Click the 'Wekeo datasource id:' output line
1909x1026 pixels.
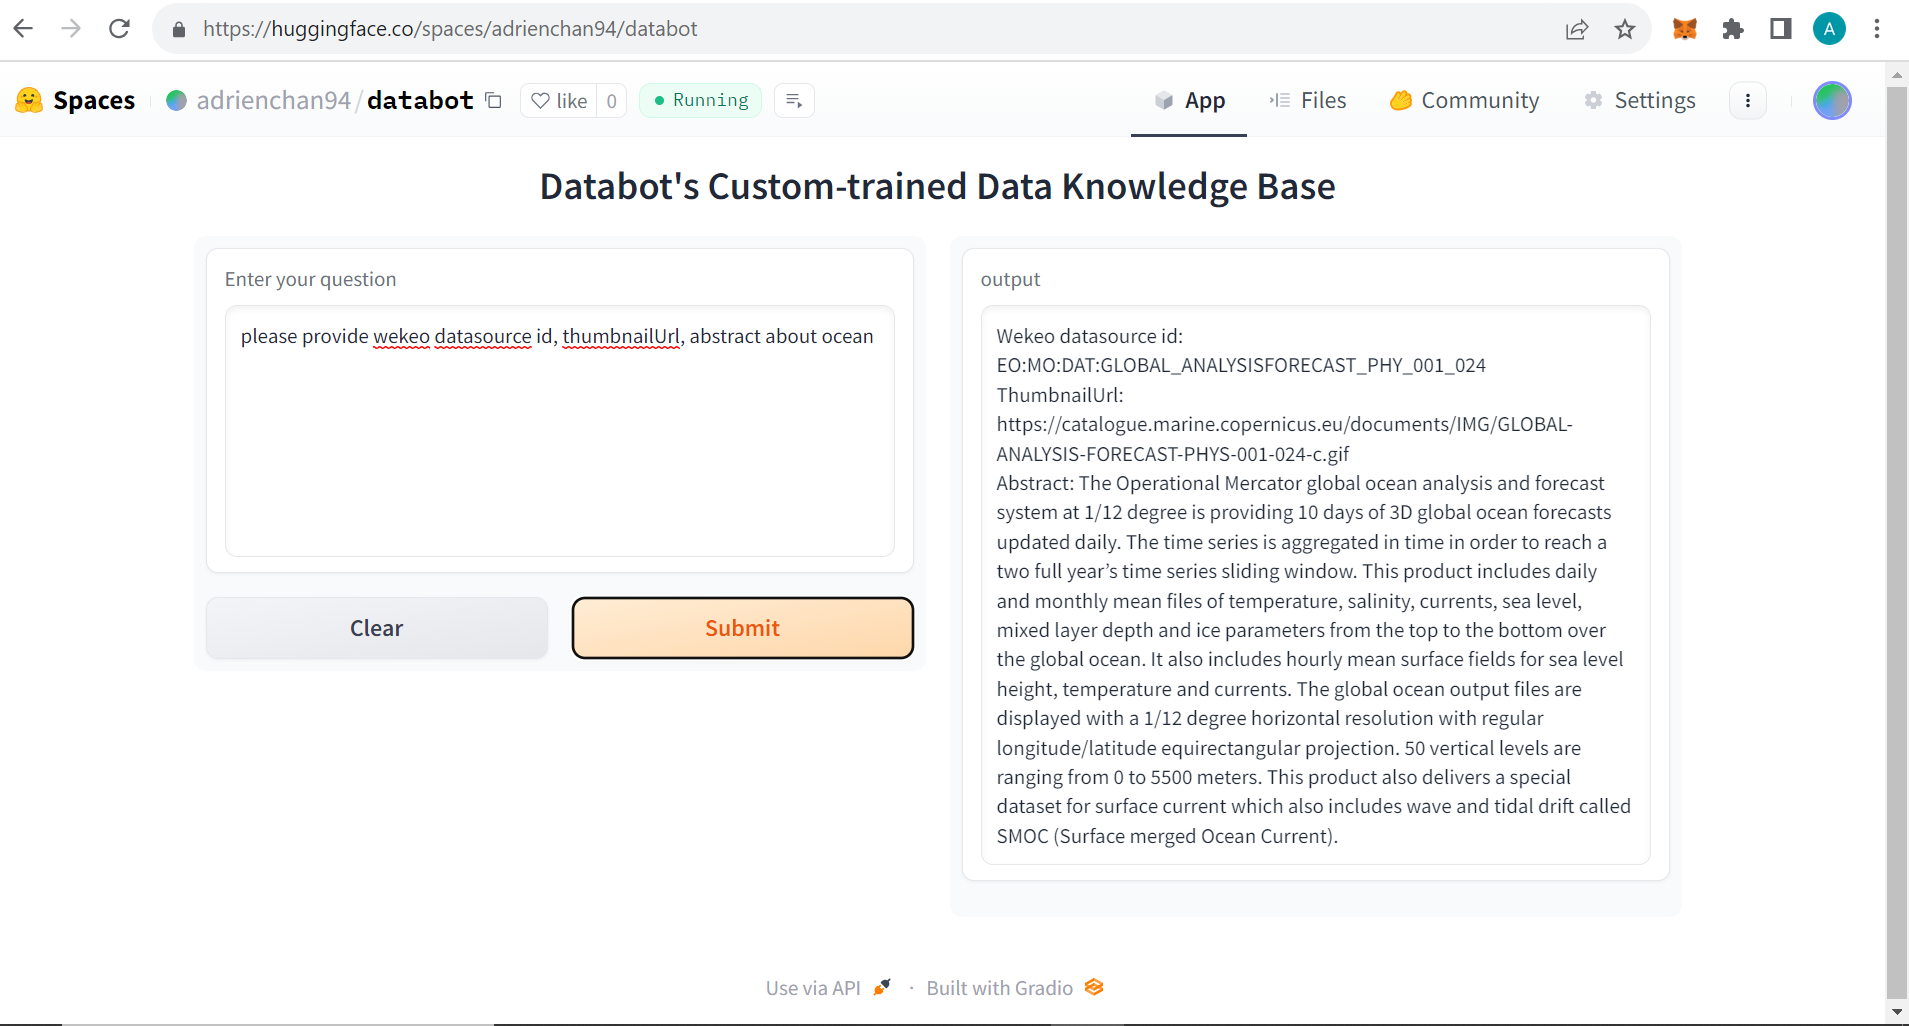click(1090, 336)
